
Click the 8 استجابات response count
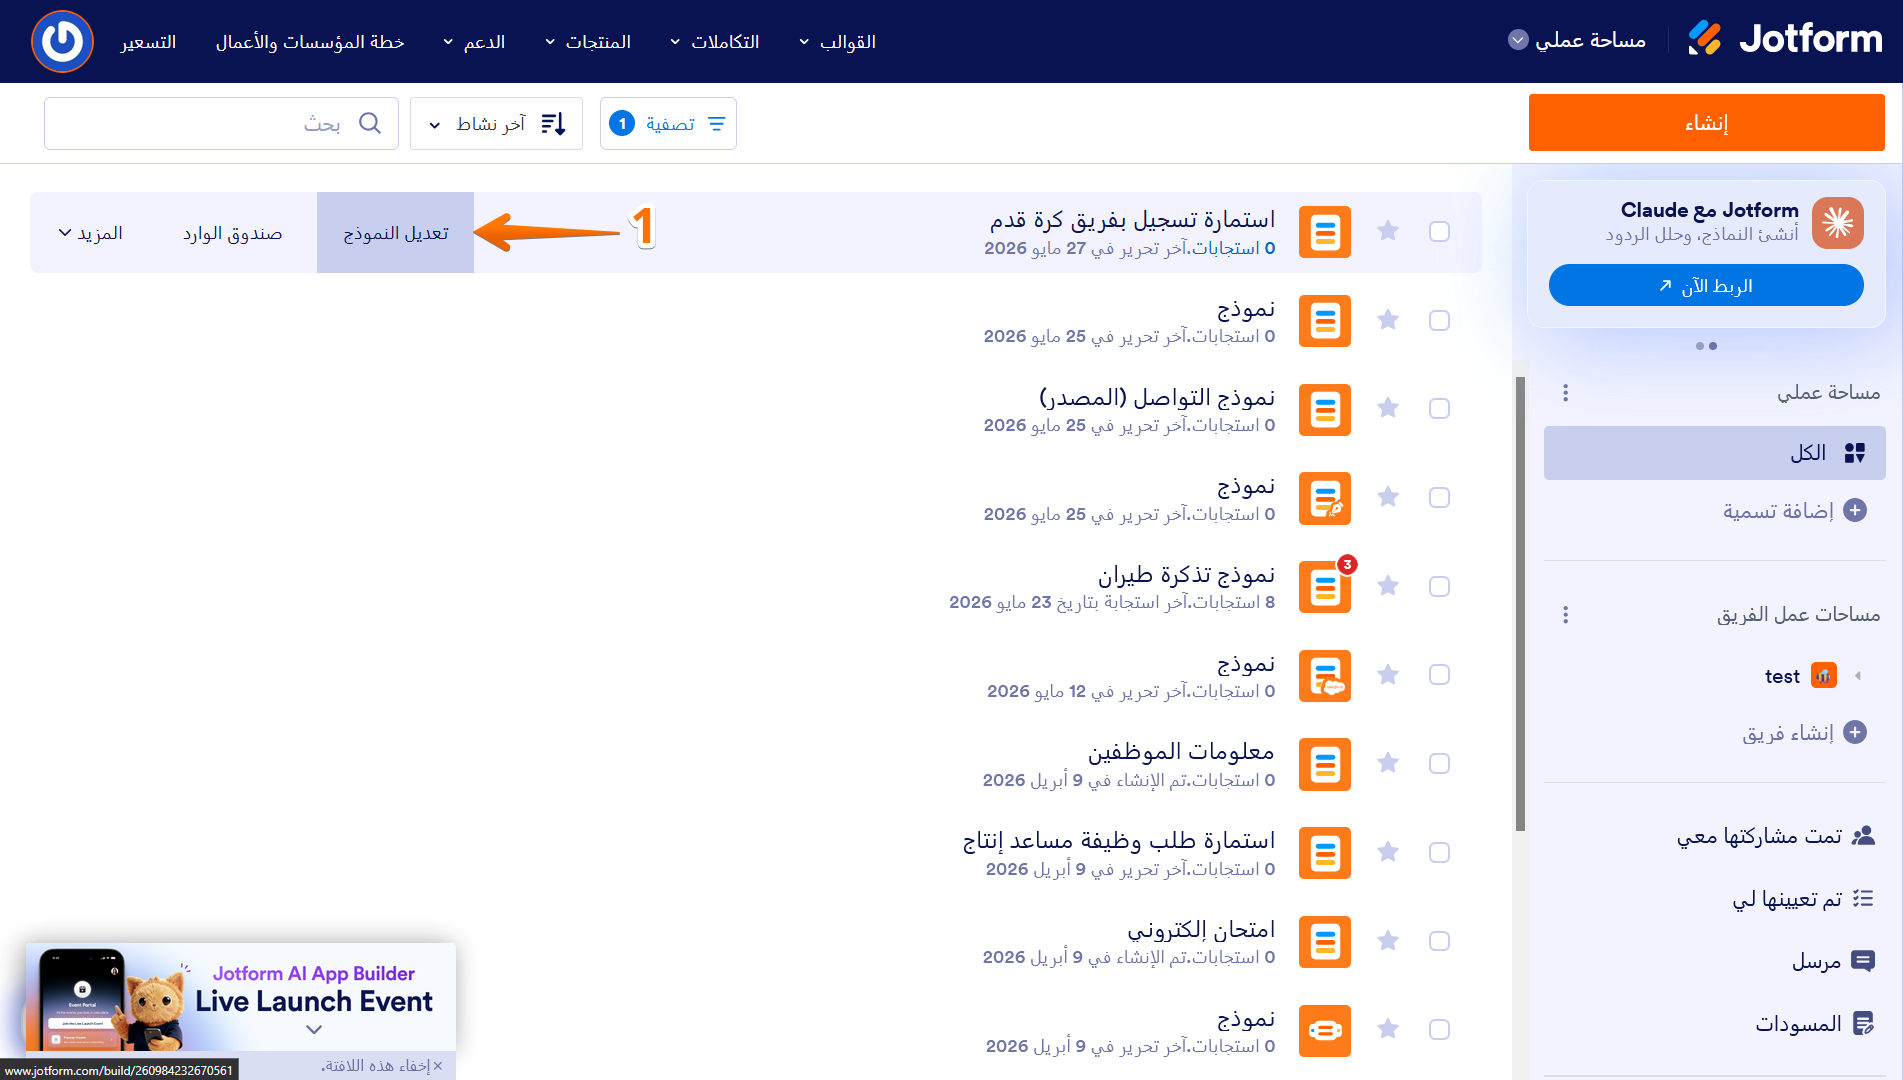pyautogui.click(x=1232, y=602)
